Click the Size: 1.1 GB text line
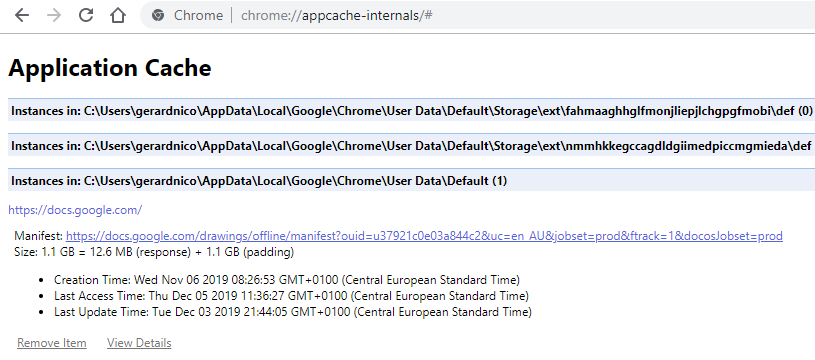 [154, 253]
